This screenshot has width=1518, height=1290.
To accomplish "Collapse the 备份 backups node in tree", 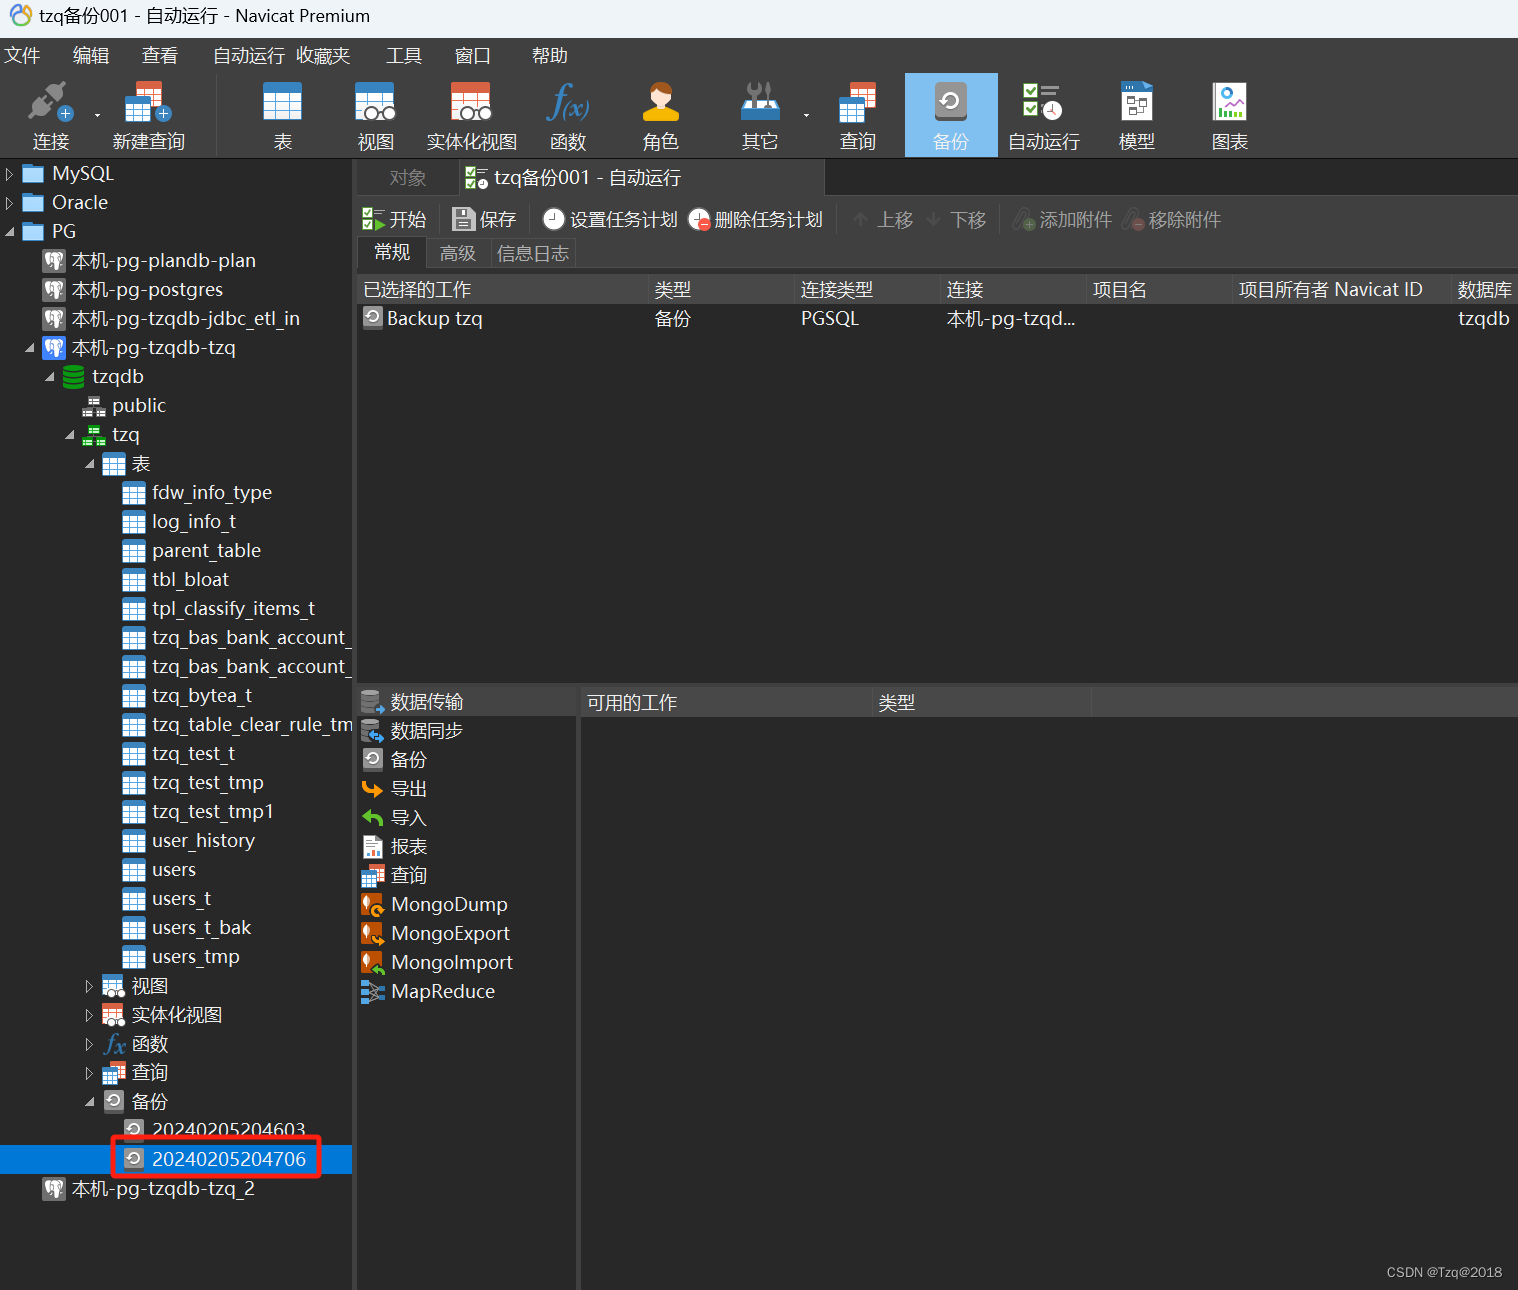I will [89, 1102].
